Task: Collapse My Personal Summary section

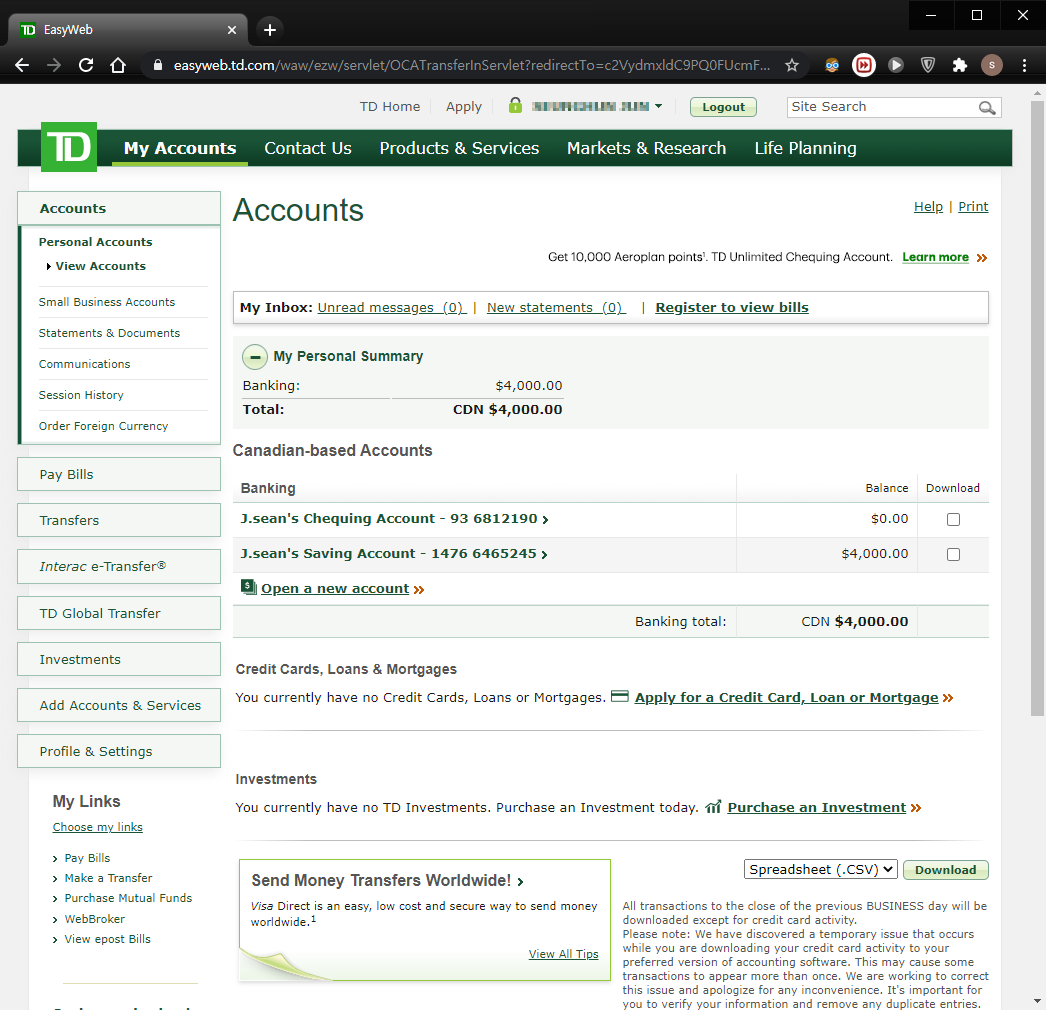Action: click(x=255, y=357)
